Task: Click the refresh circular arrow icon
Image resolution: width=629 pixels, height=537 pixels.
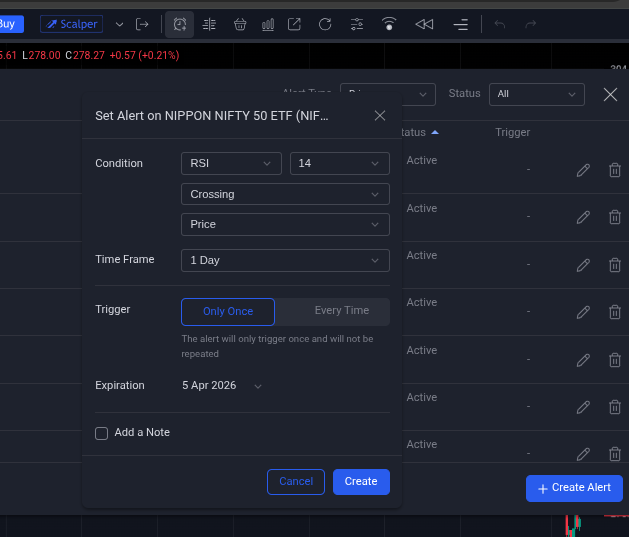Action: coord(325,24)
